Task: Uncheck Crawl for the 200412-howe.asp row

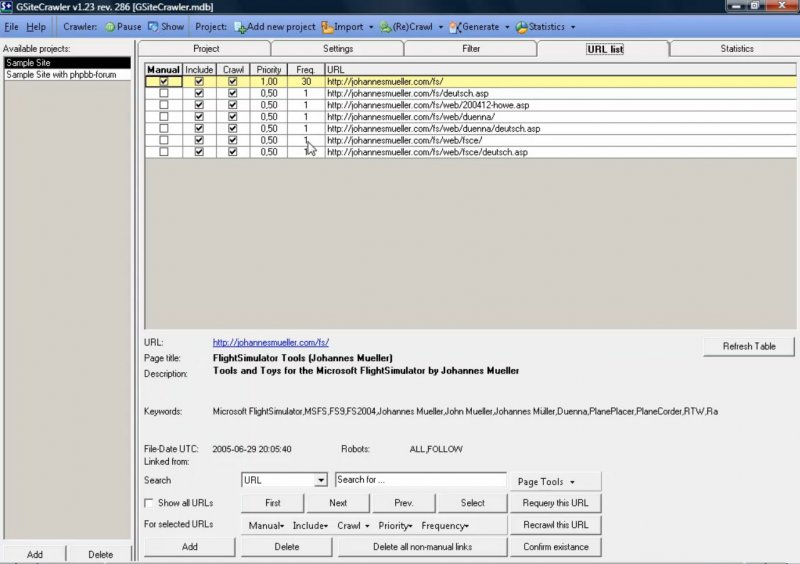Action: [x=232, y=104]
